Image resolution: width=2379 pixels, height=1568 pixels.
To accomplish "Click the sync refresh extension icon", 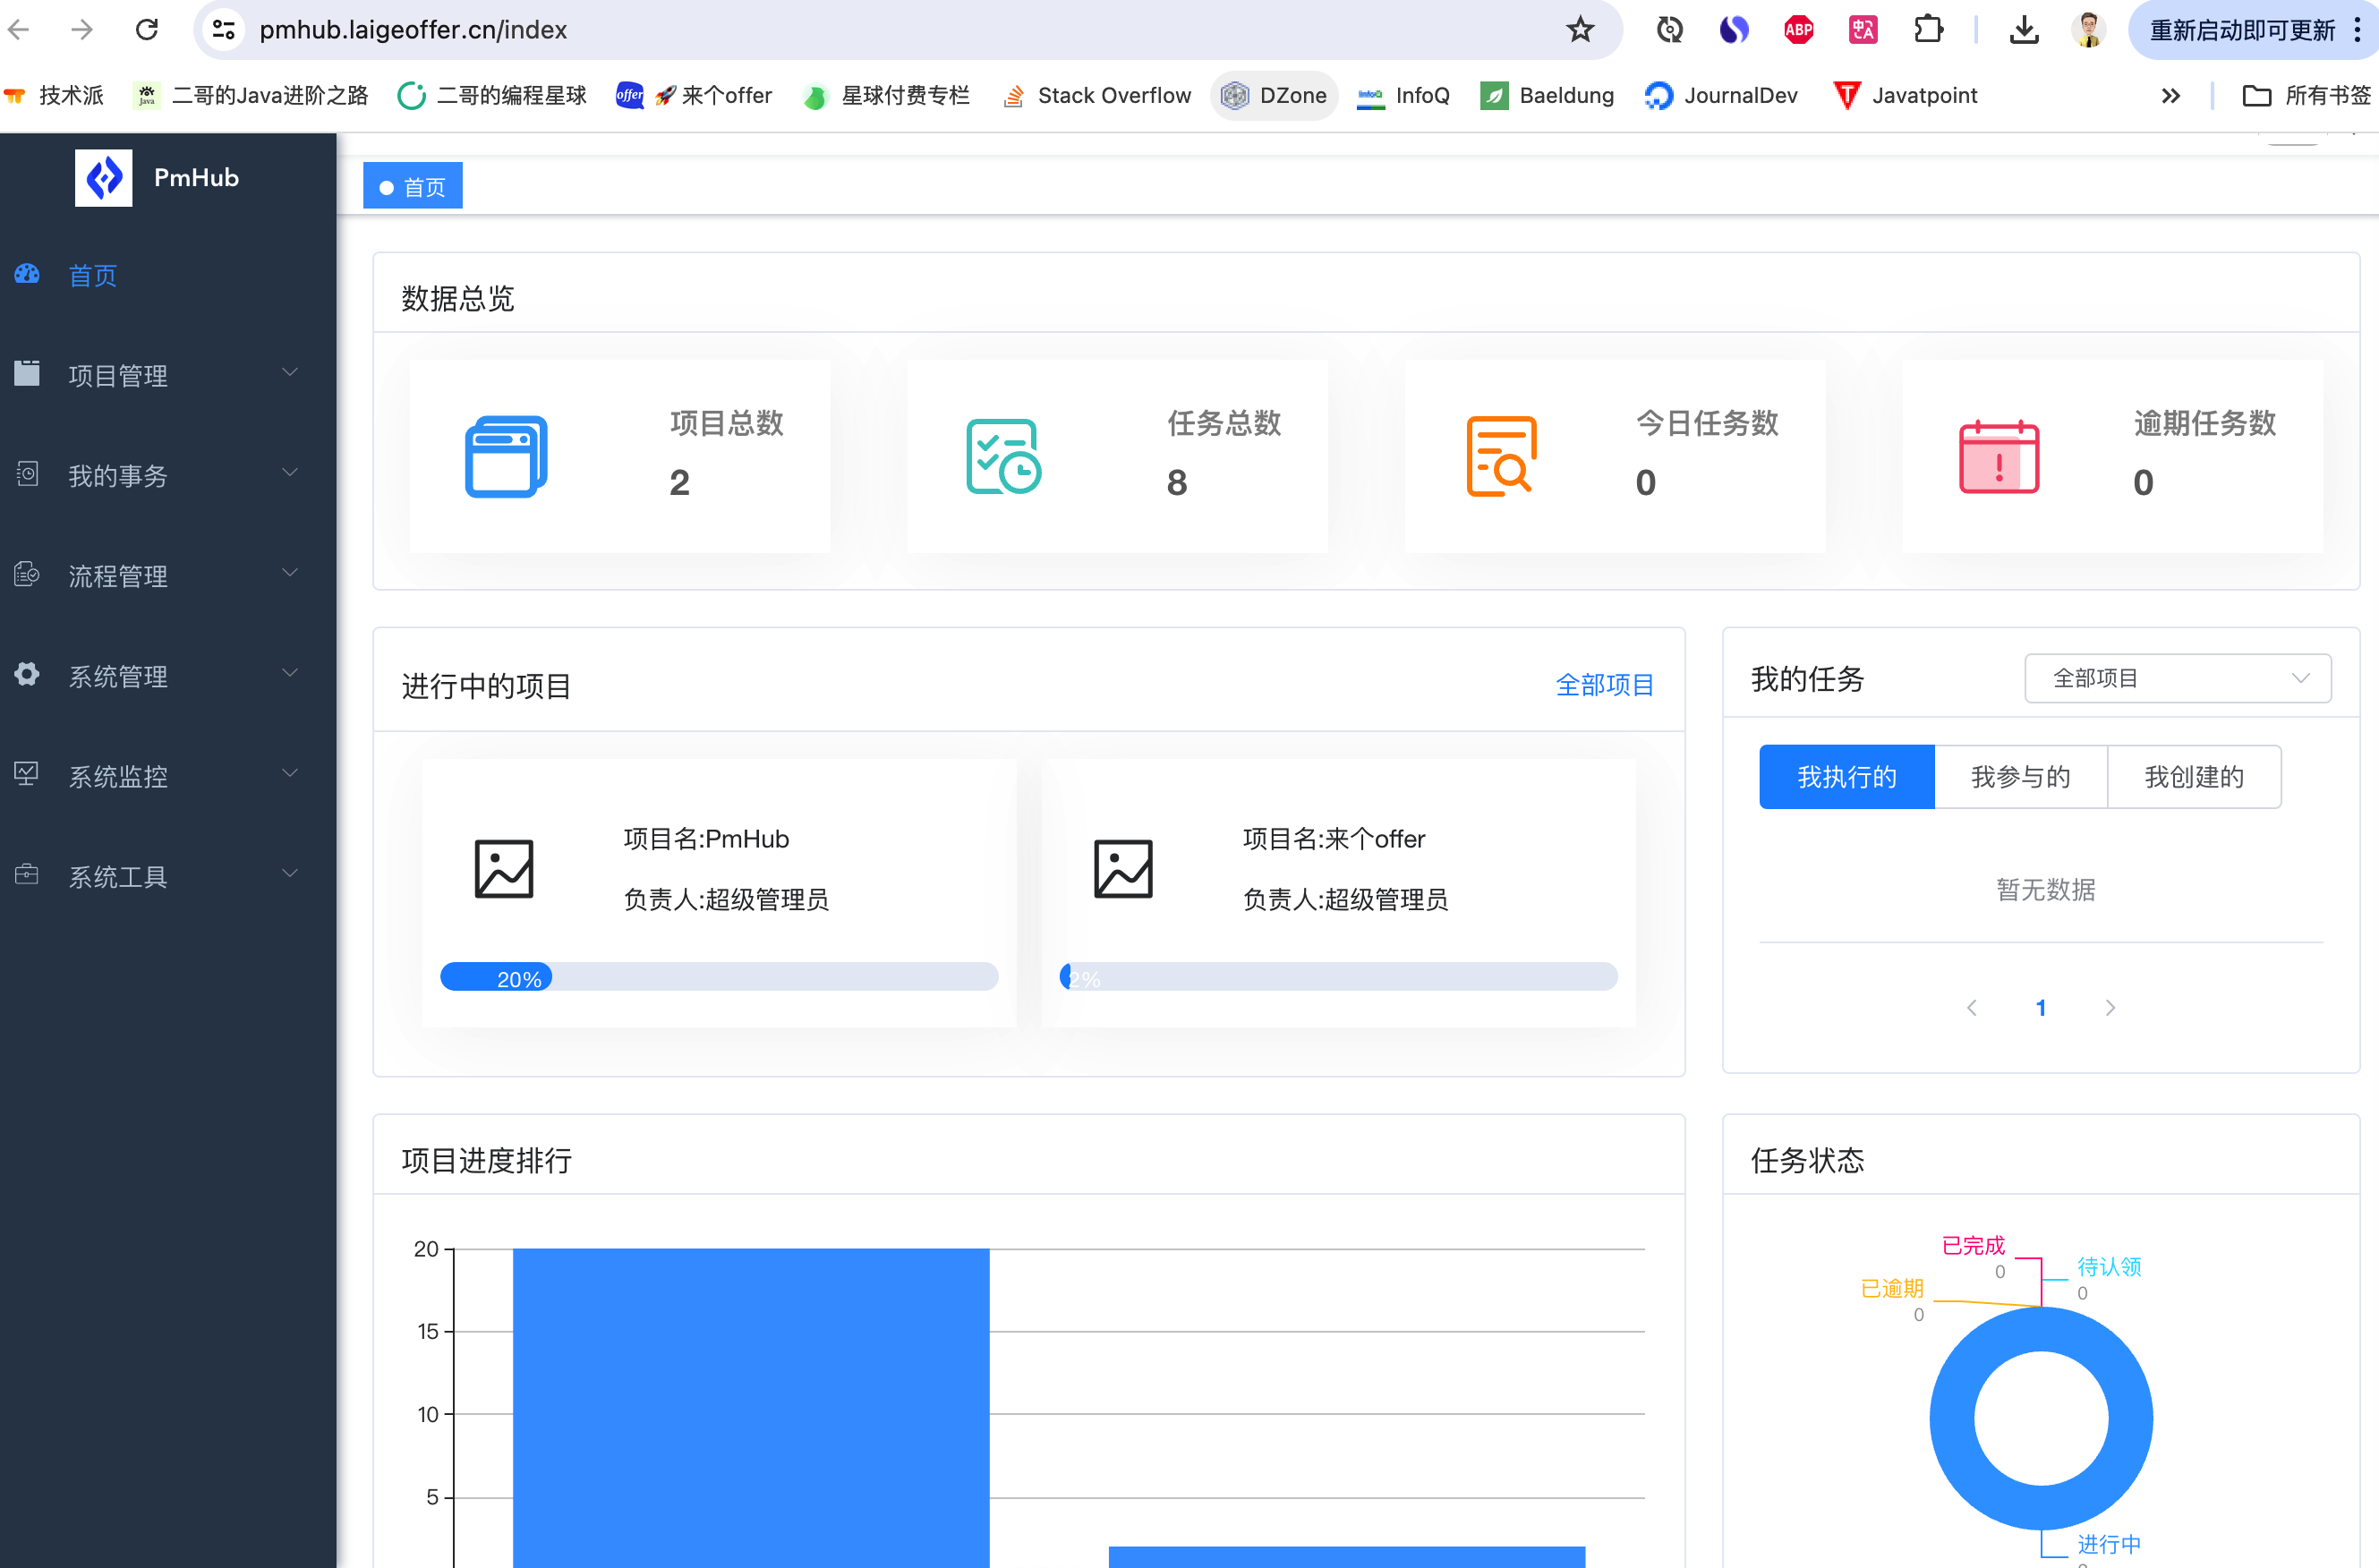I will (x=1669, y=30).
